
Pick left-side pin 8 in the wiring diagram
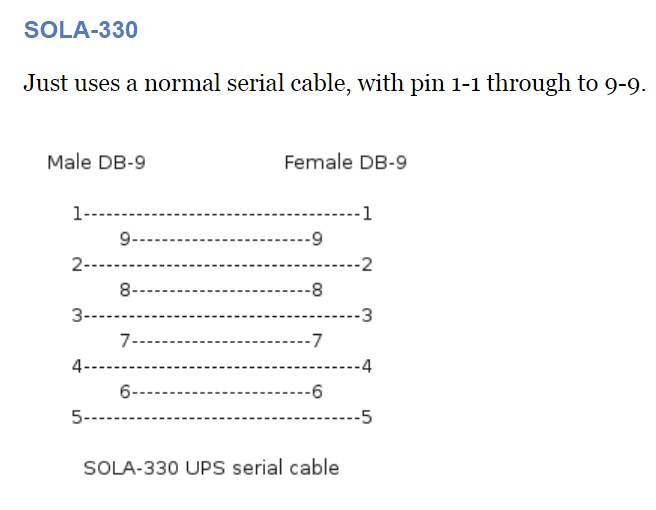(124, 291)
